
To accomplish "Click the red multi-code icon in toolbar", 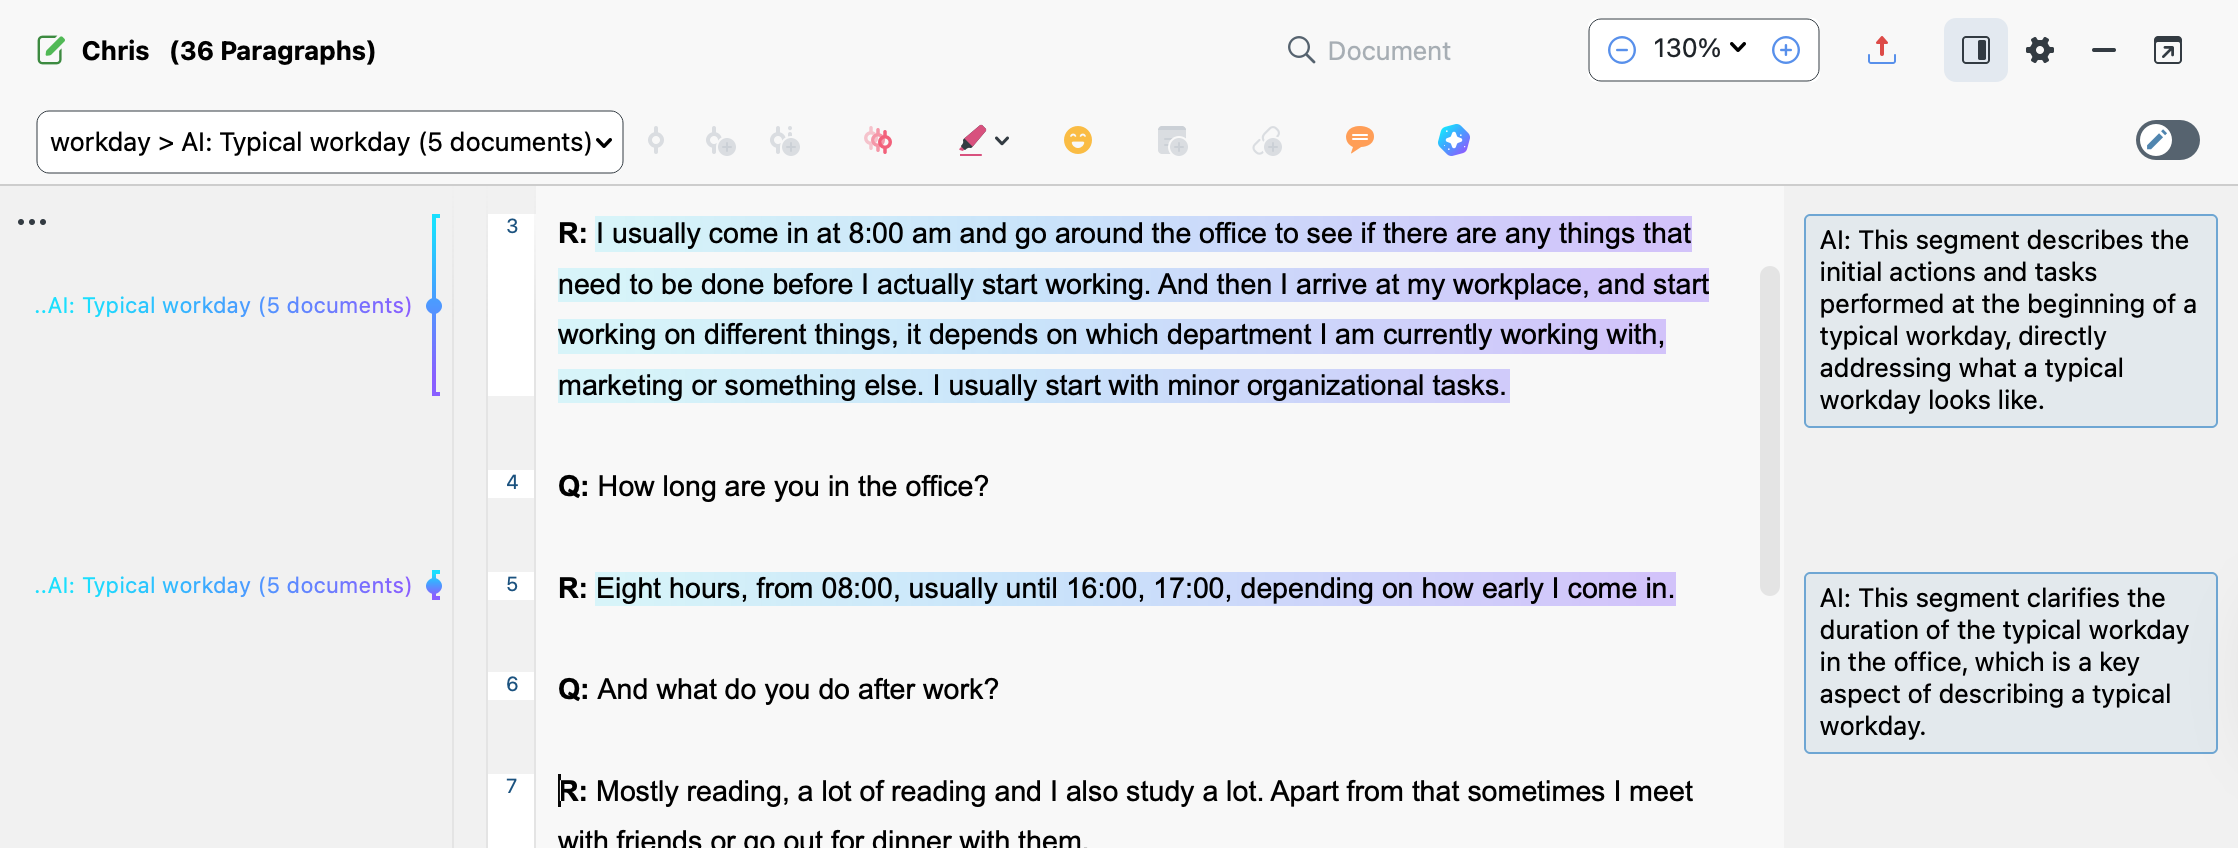I will pyautogui.click(x=878, y=140).
